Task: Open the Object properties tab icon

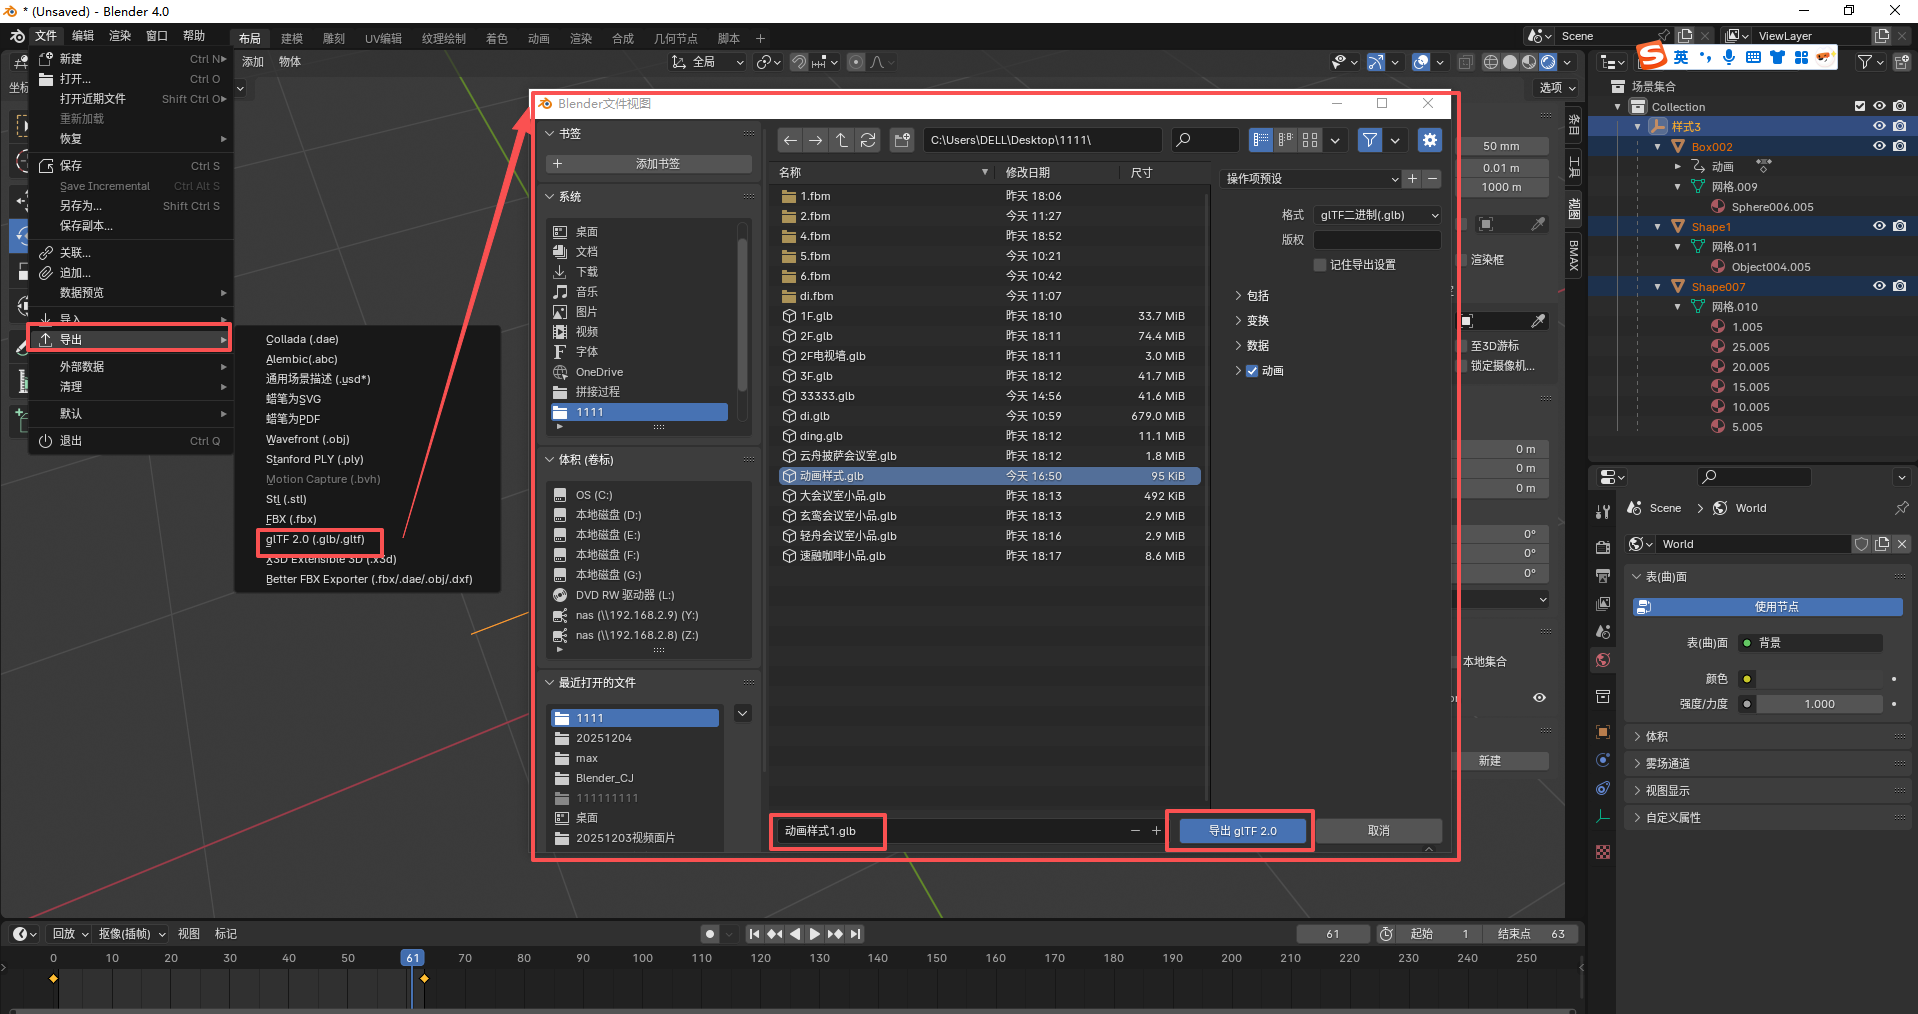Action: coord(1603,732)
